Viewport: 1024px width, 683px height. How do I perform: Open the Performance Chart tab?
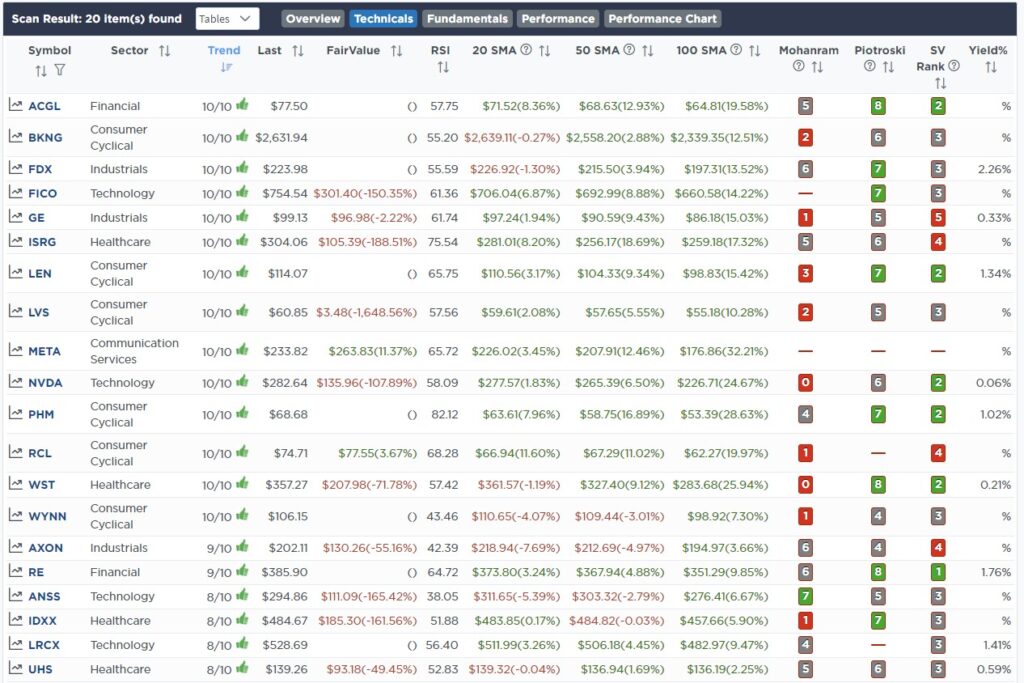point(662,19)
